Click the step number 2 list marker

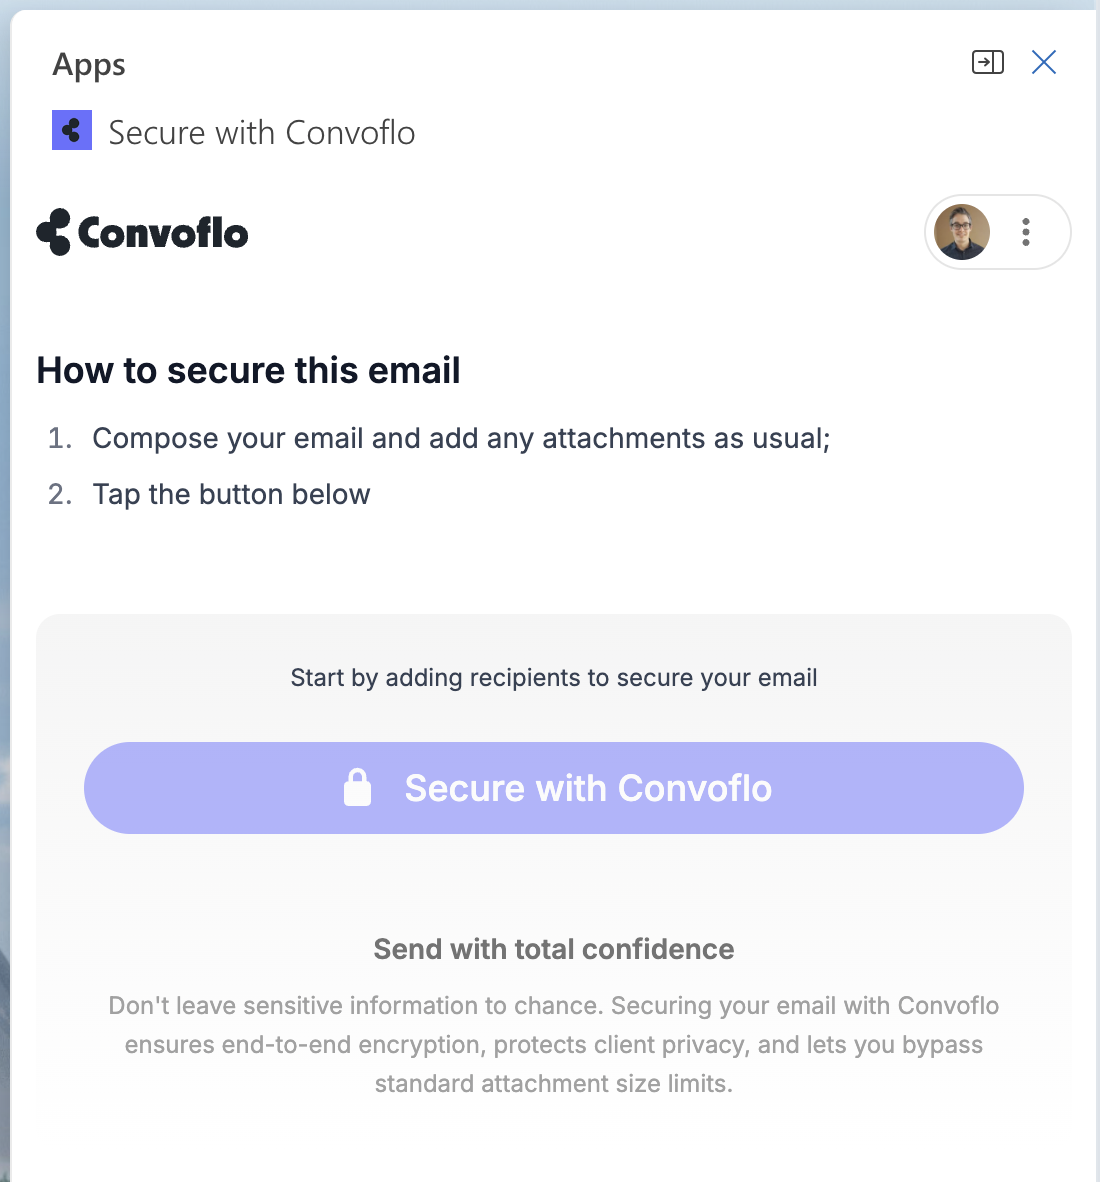pos(60,495)
